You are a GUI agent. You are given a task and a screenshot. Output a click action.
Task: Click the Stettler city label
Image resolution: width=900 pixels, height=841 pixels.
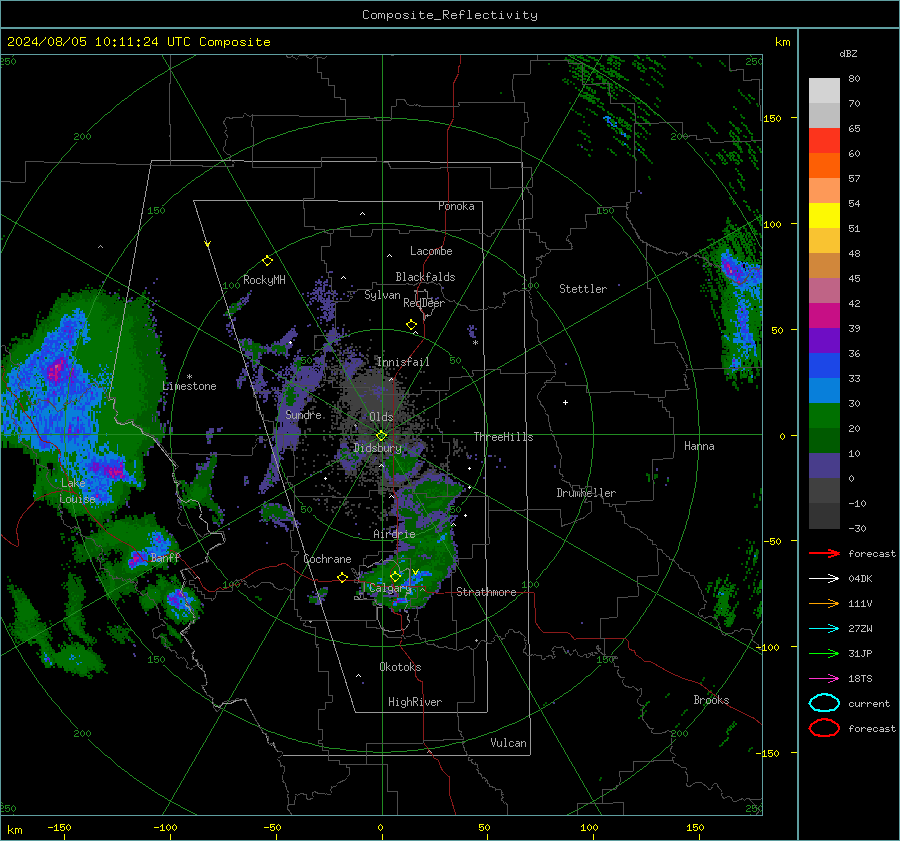coord(583,289)
